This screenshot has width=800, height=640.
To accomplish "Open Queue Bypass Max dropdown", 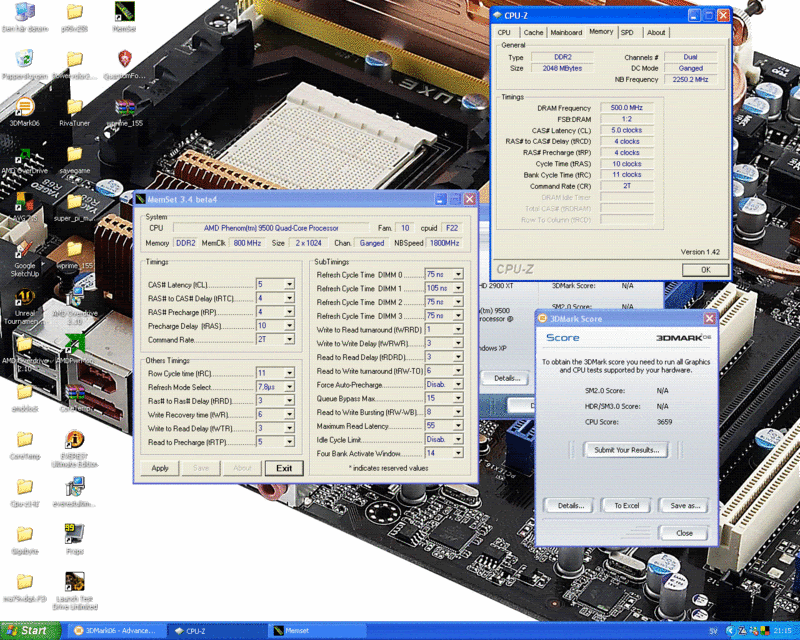I will click(x=458, y=398).
